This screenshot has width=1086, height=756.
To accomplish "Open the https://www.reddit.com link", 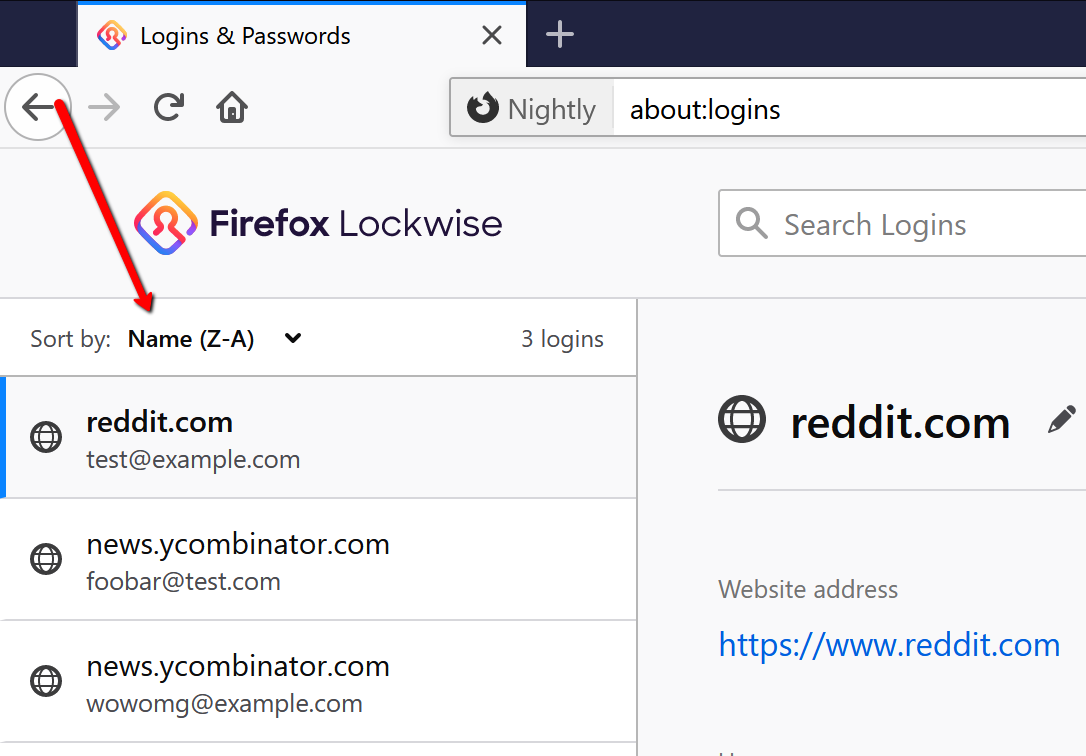I will tap(889, 645).
